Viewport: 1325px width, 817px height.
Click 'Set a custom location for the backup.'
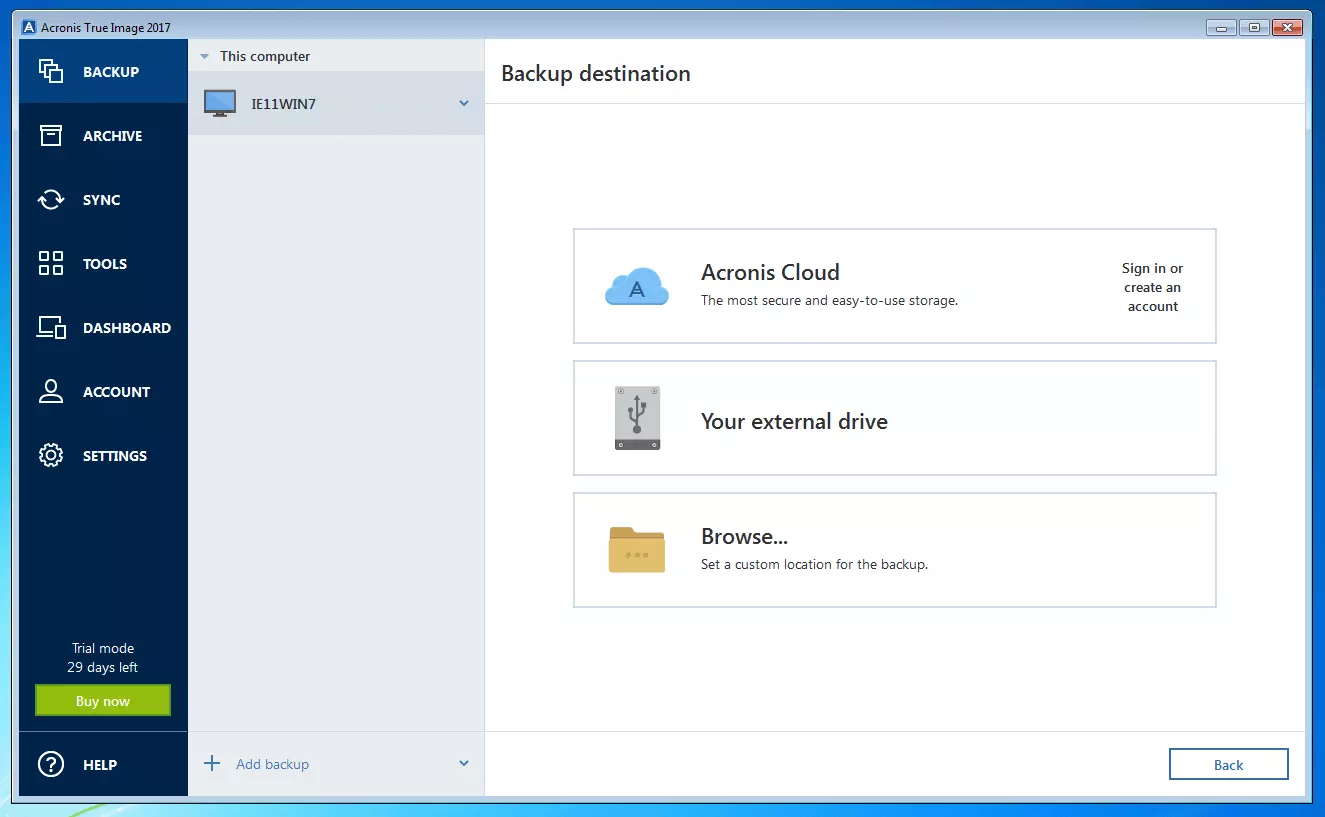tap(814, 564)
